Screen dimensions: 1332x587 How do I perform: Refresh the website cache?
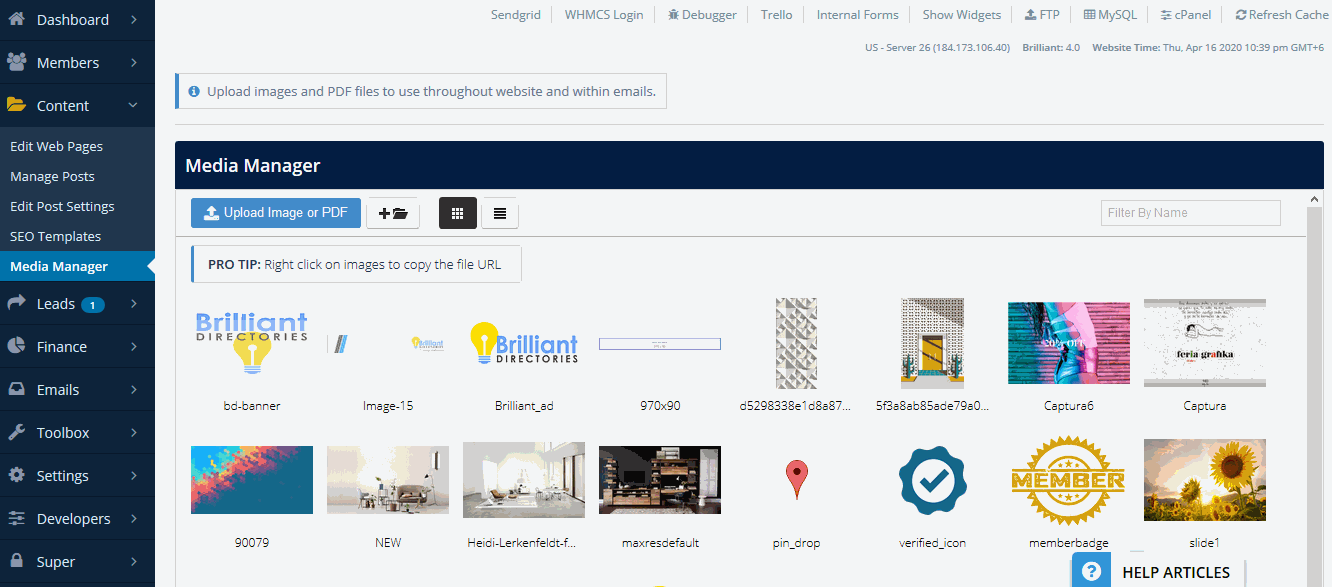(x=1281, y=14)
